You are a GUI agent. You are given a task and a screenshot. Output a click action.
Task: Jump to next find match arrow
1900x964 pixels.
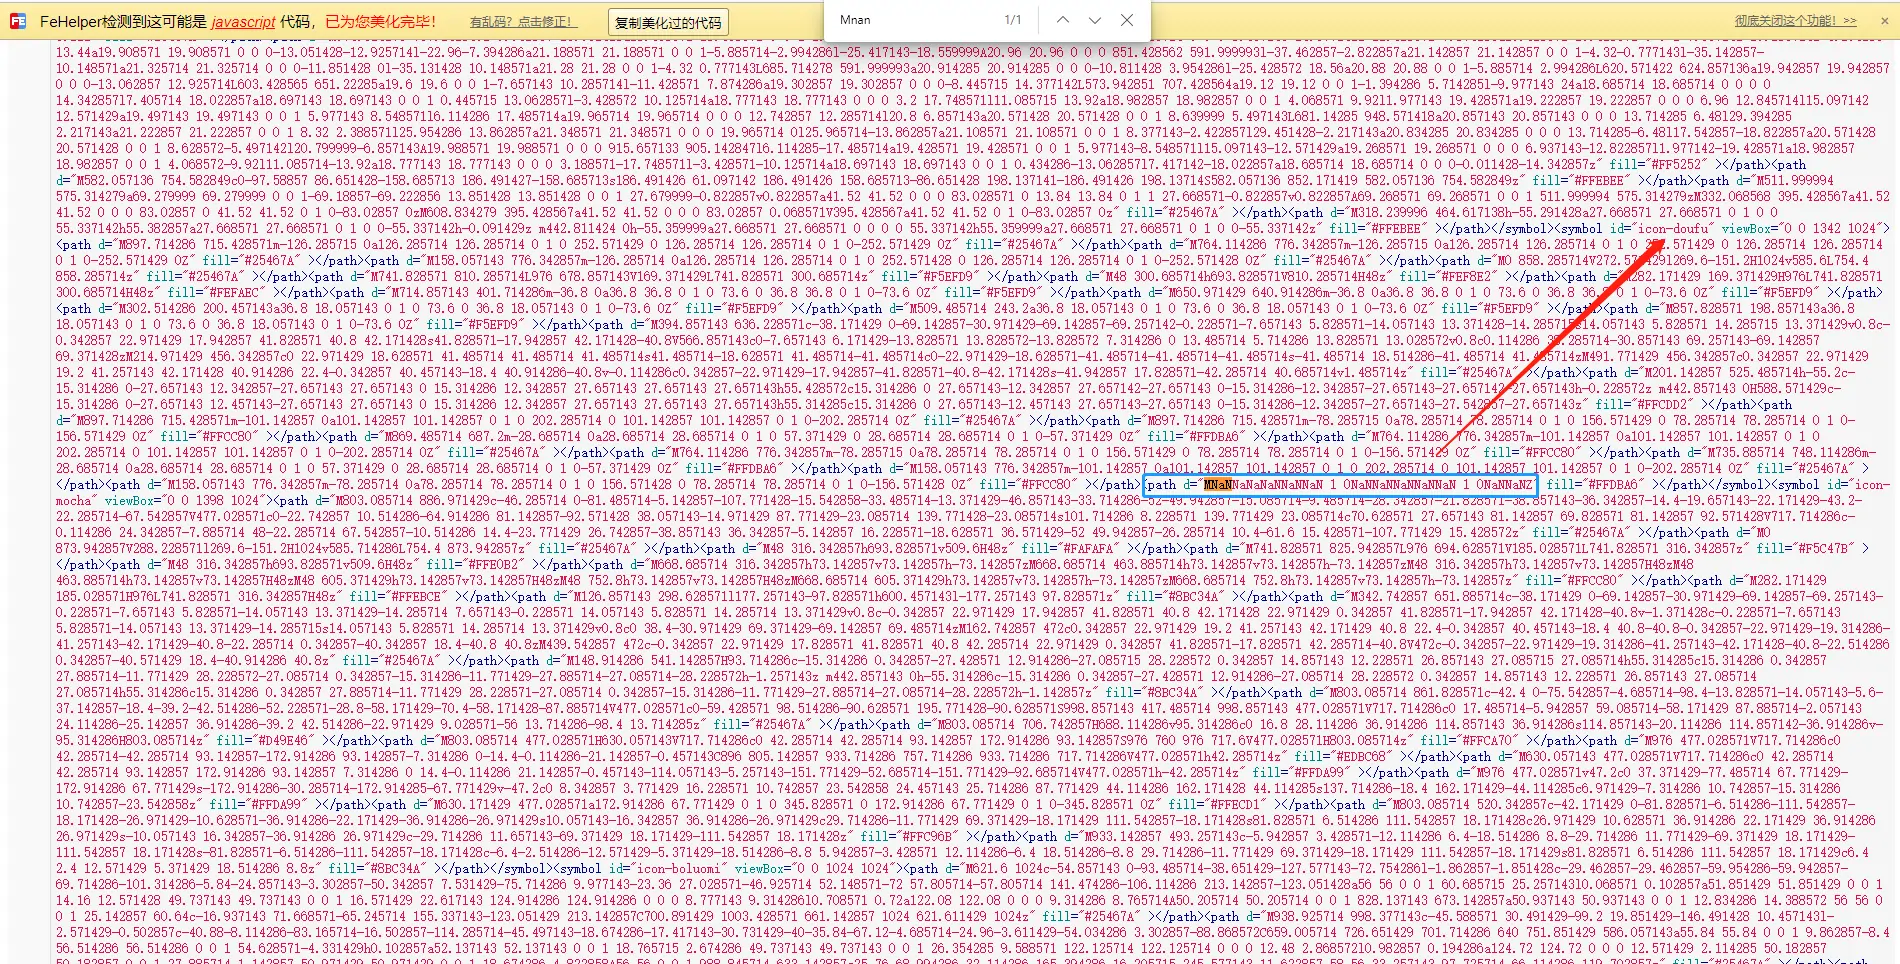click(x=1095, y=20)
